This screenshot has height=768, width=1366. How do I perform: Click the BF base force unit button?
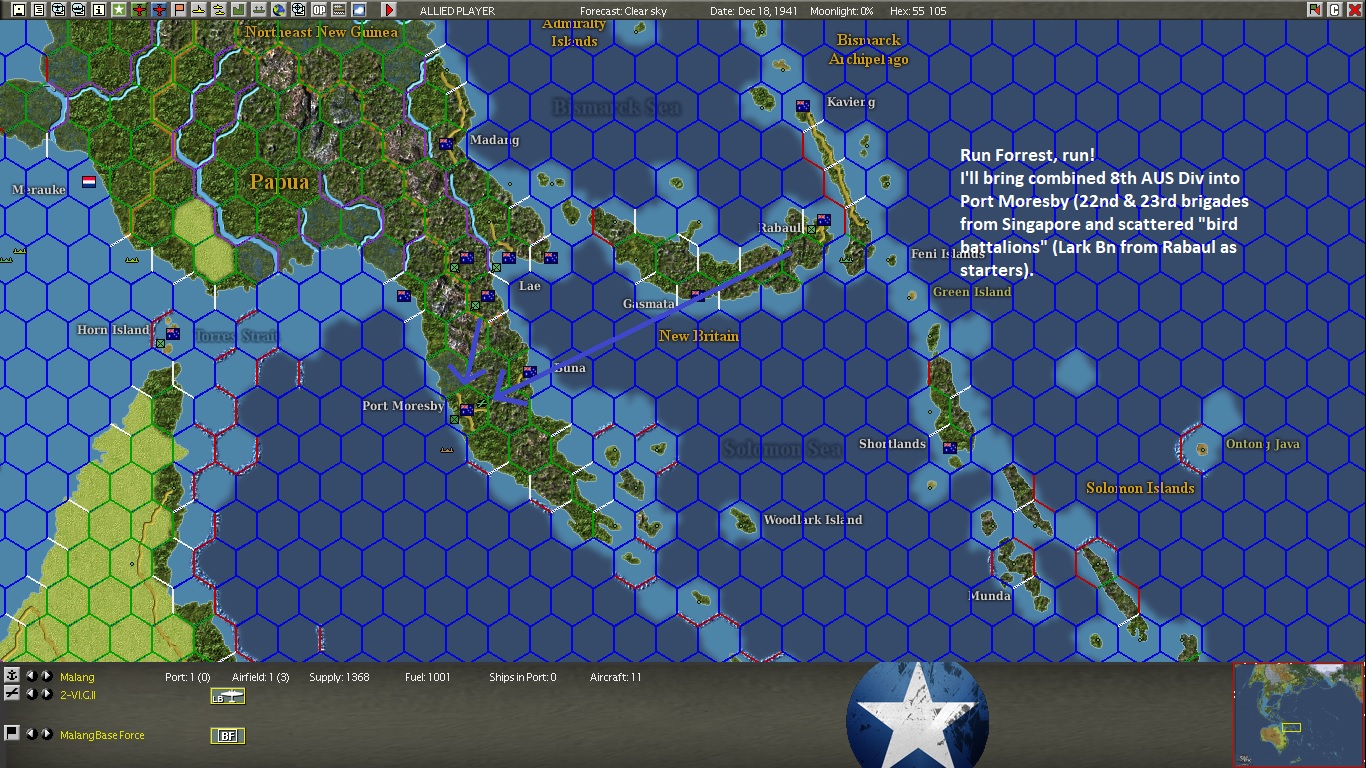click(x=229, y=735)
